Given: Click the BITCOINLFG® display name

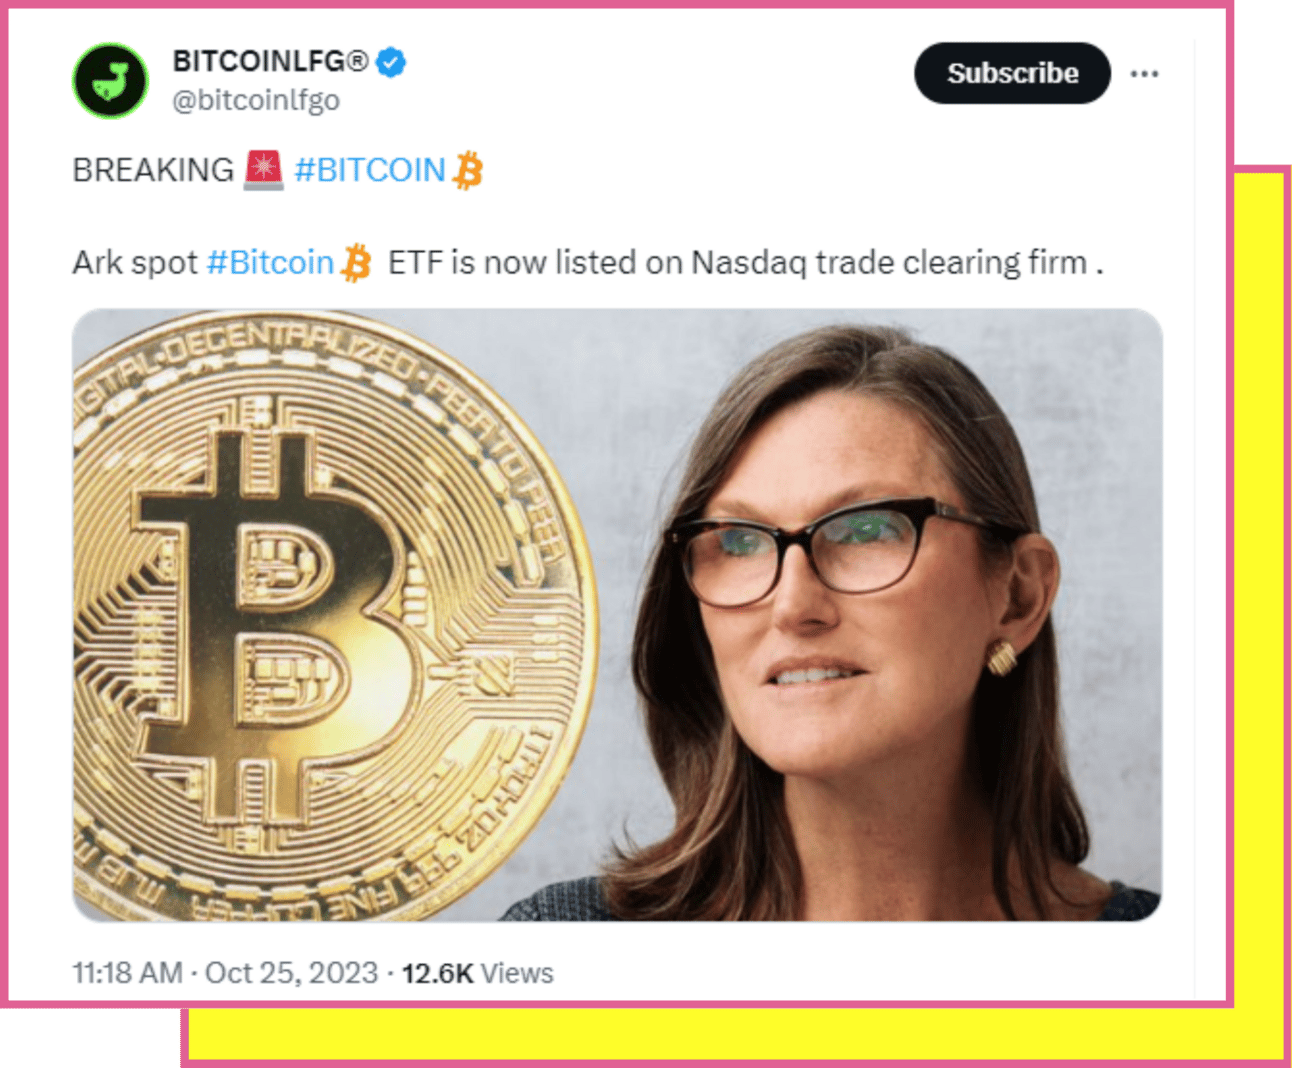Looking at the screenshot, I should tap(270, 61).
